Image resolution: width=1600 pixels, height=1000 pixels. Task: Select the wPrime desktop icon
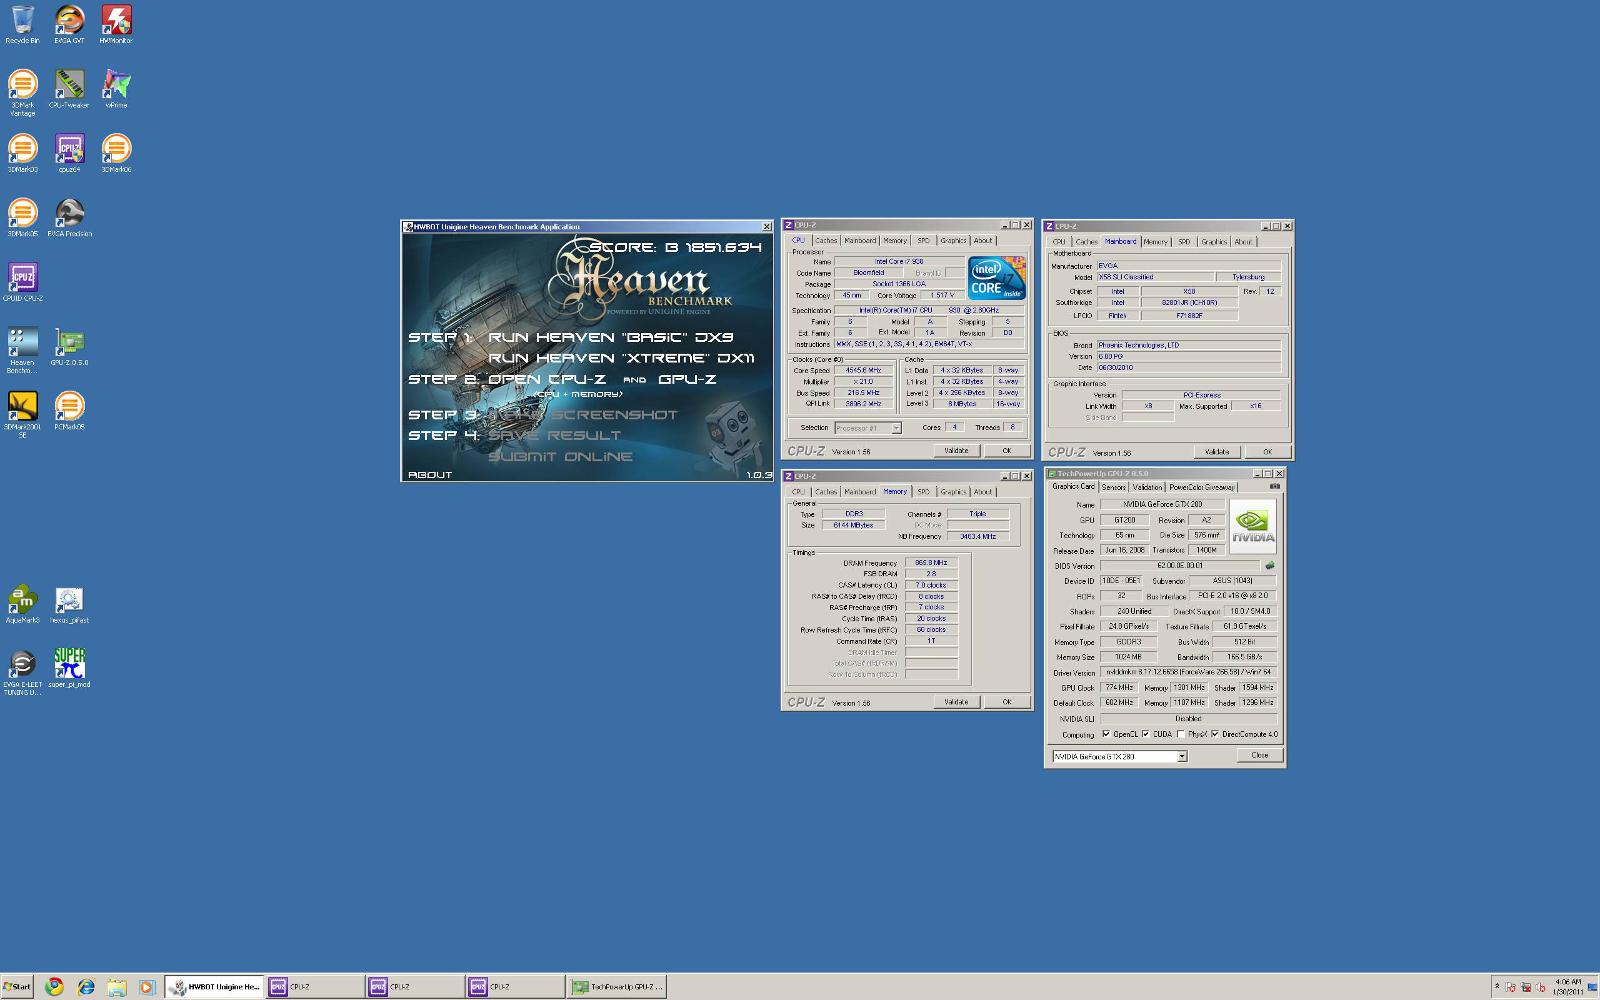pos(116,89)
